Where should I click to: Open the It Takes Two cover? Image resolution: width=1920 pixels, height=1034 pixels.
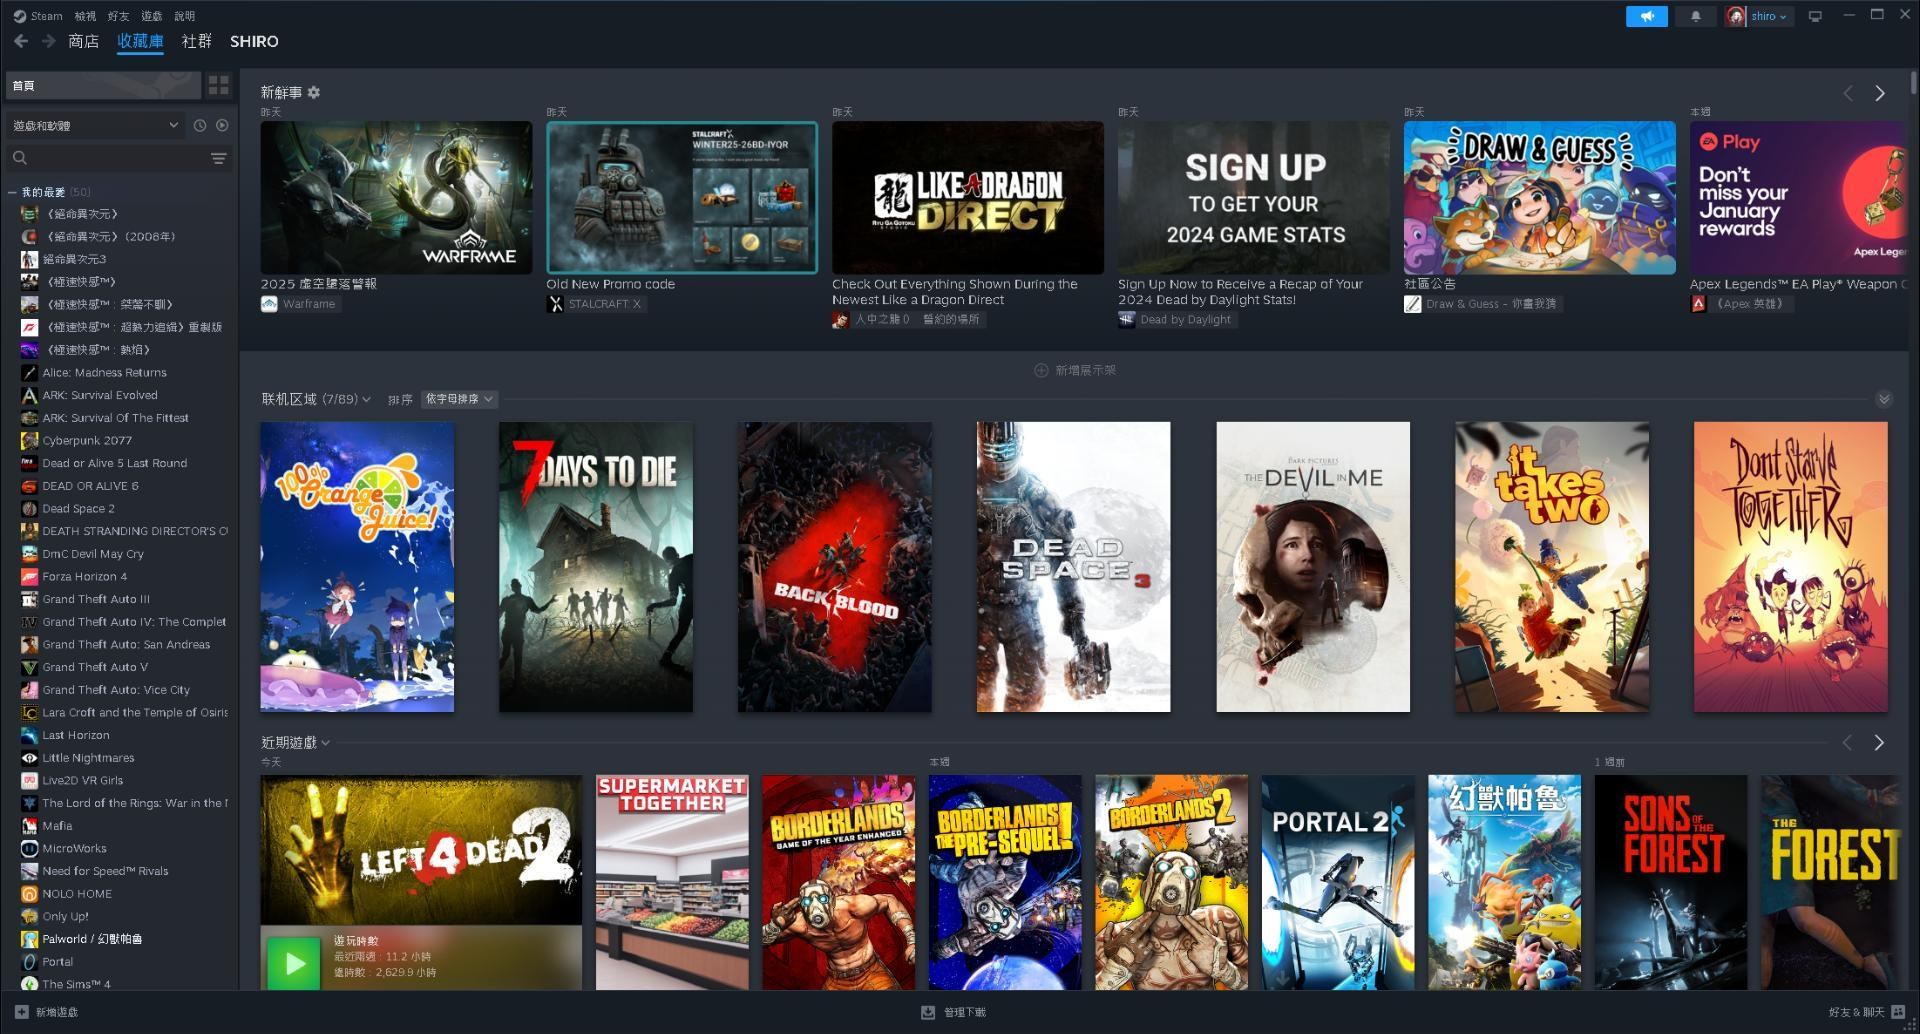pyautogui.click(x=1552, y=567)
